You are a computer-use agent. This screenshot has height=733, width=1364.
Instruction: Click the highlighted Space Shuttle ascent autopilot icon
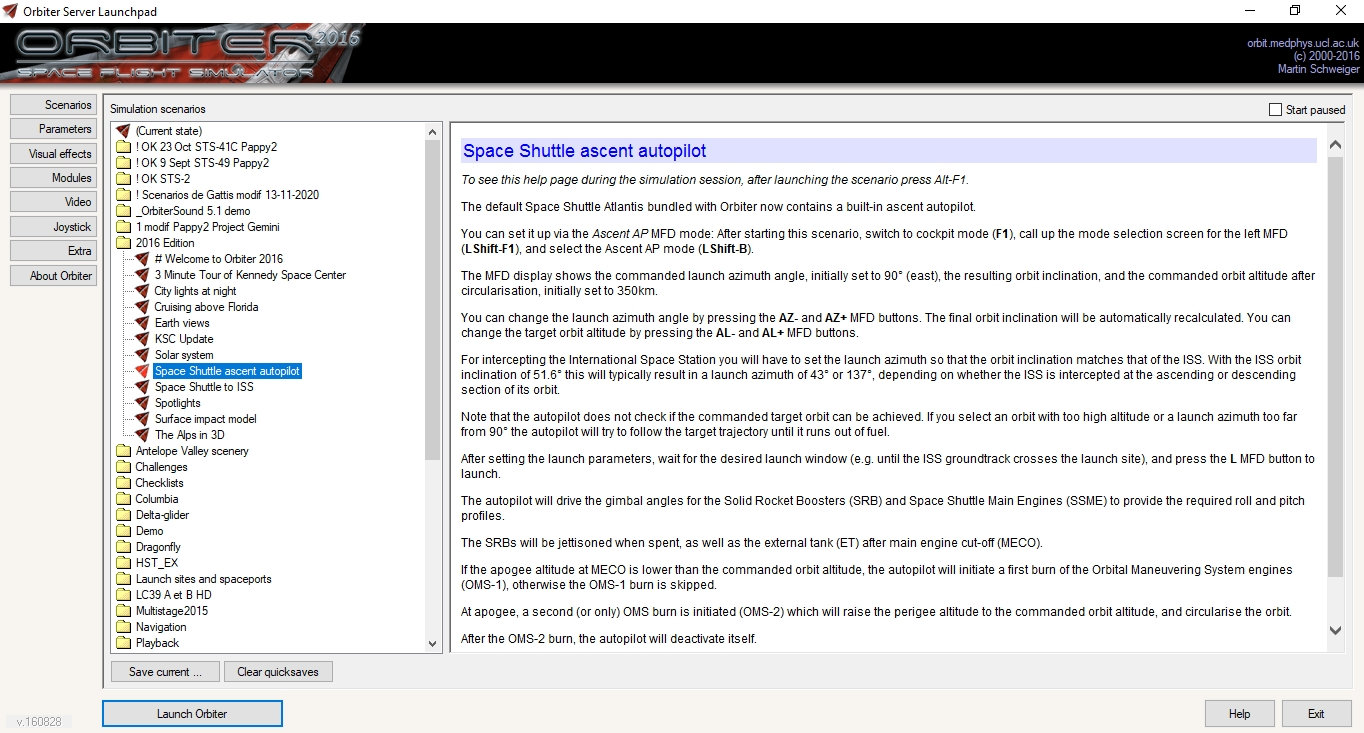pyautogui.click(x=142, y=371)
